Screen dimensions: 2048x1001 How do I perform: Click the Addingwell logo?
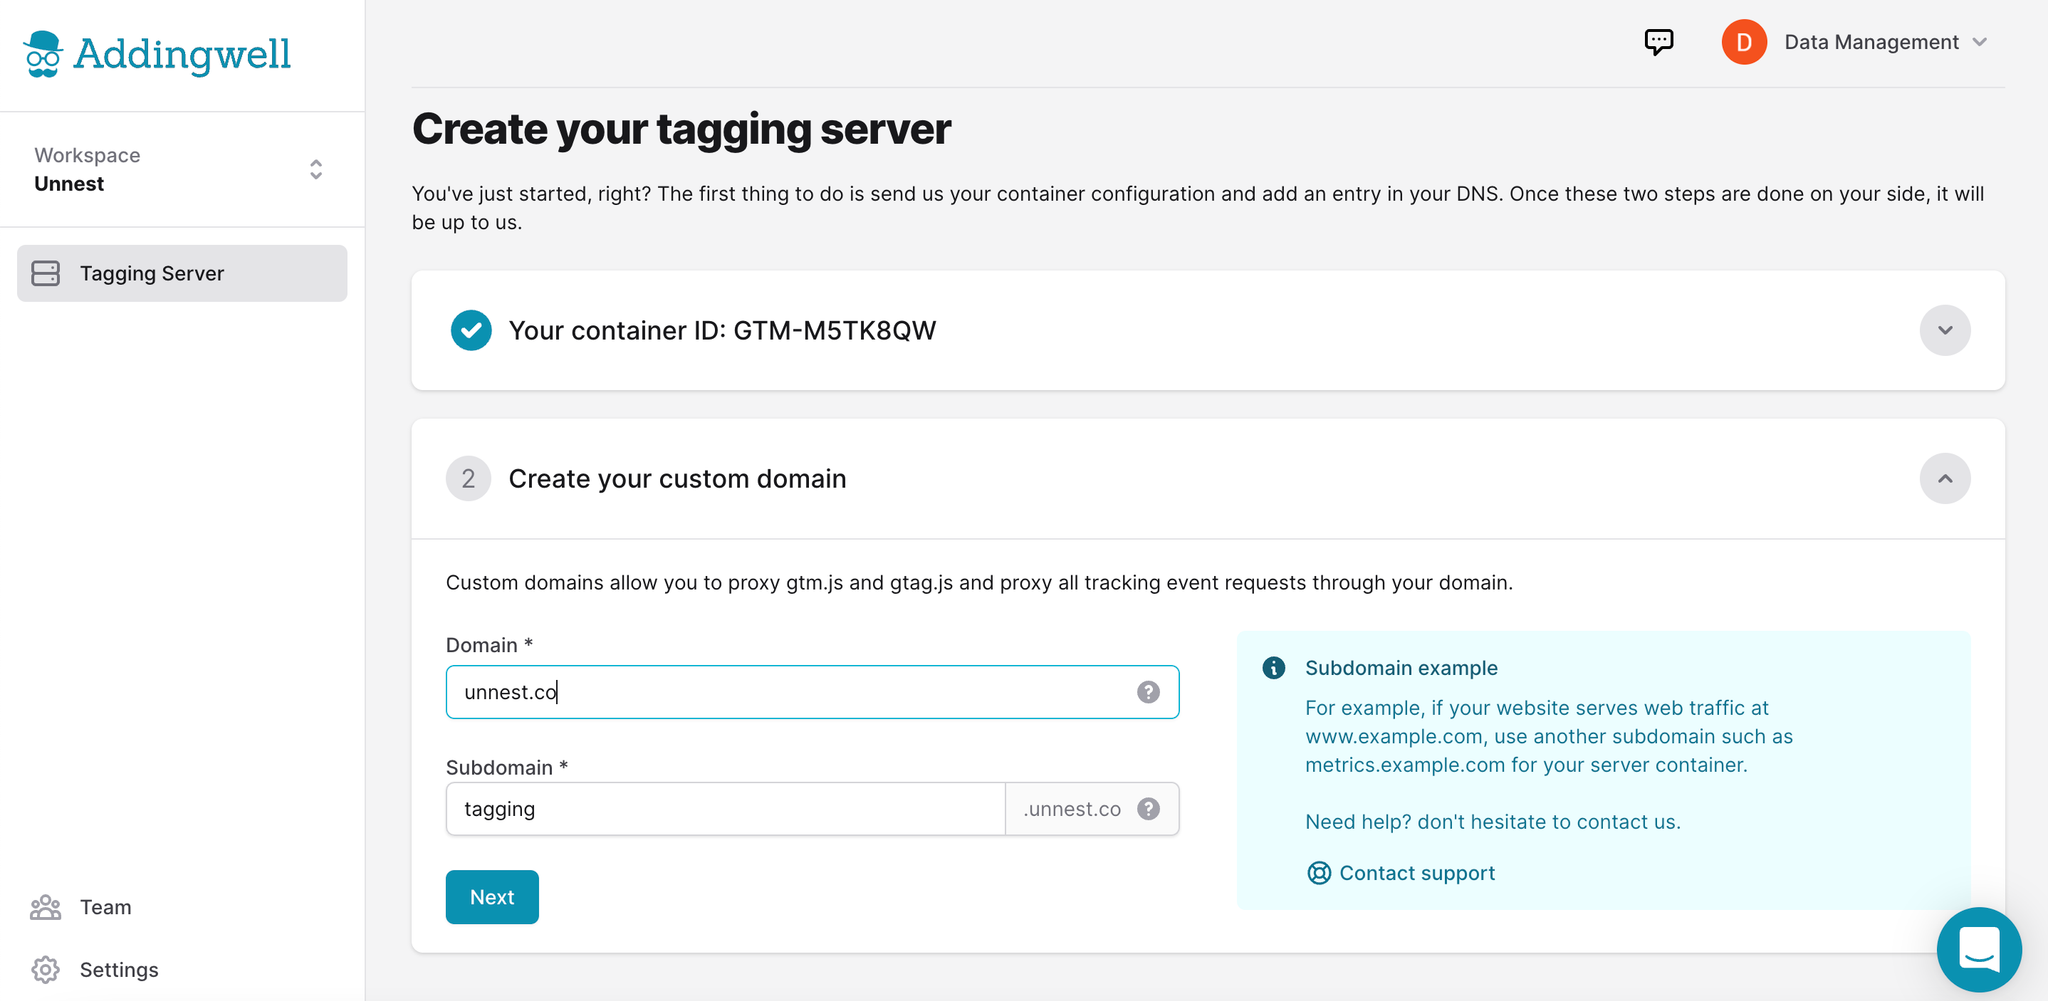pyautogui.click(x=157, y=54)
